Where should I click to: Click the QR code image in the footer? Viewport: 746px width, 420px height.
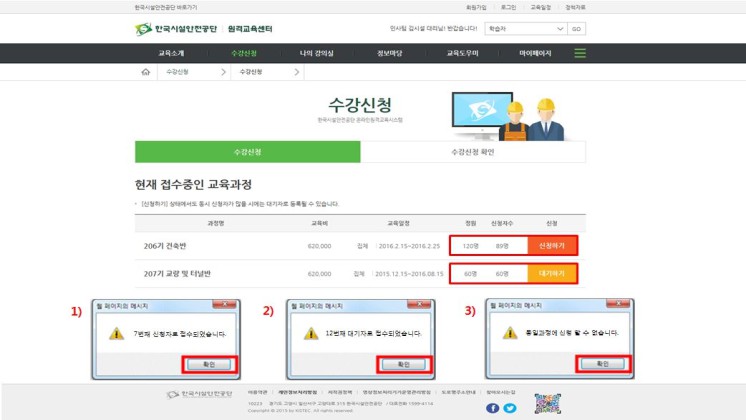548,403
